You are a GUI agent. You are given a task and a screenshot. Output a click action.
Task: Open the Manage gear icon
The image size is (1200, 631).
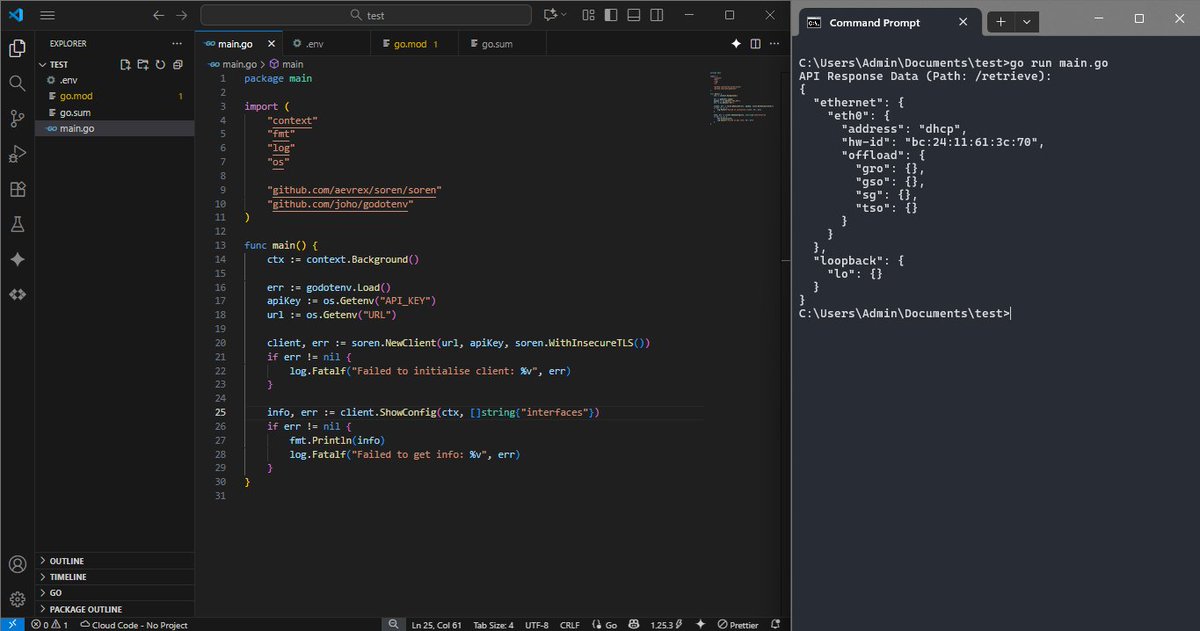click(17, 600)
